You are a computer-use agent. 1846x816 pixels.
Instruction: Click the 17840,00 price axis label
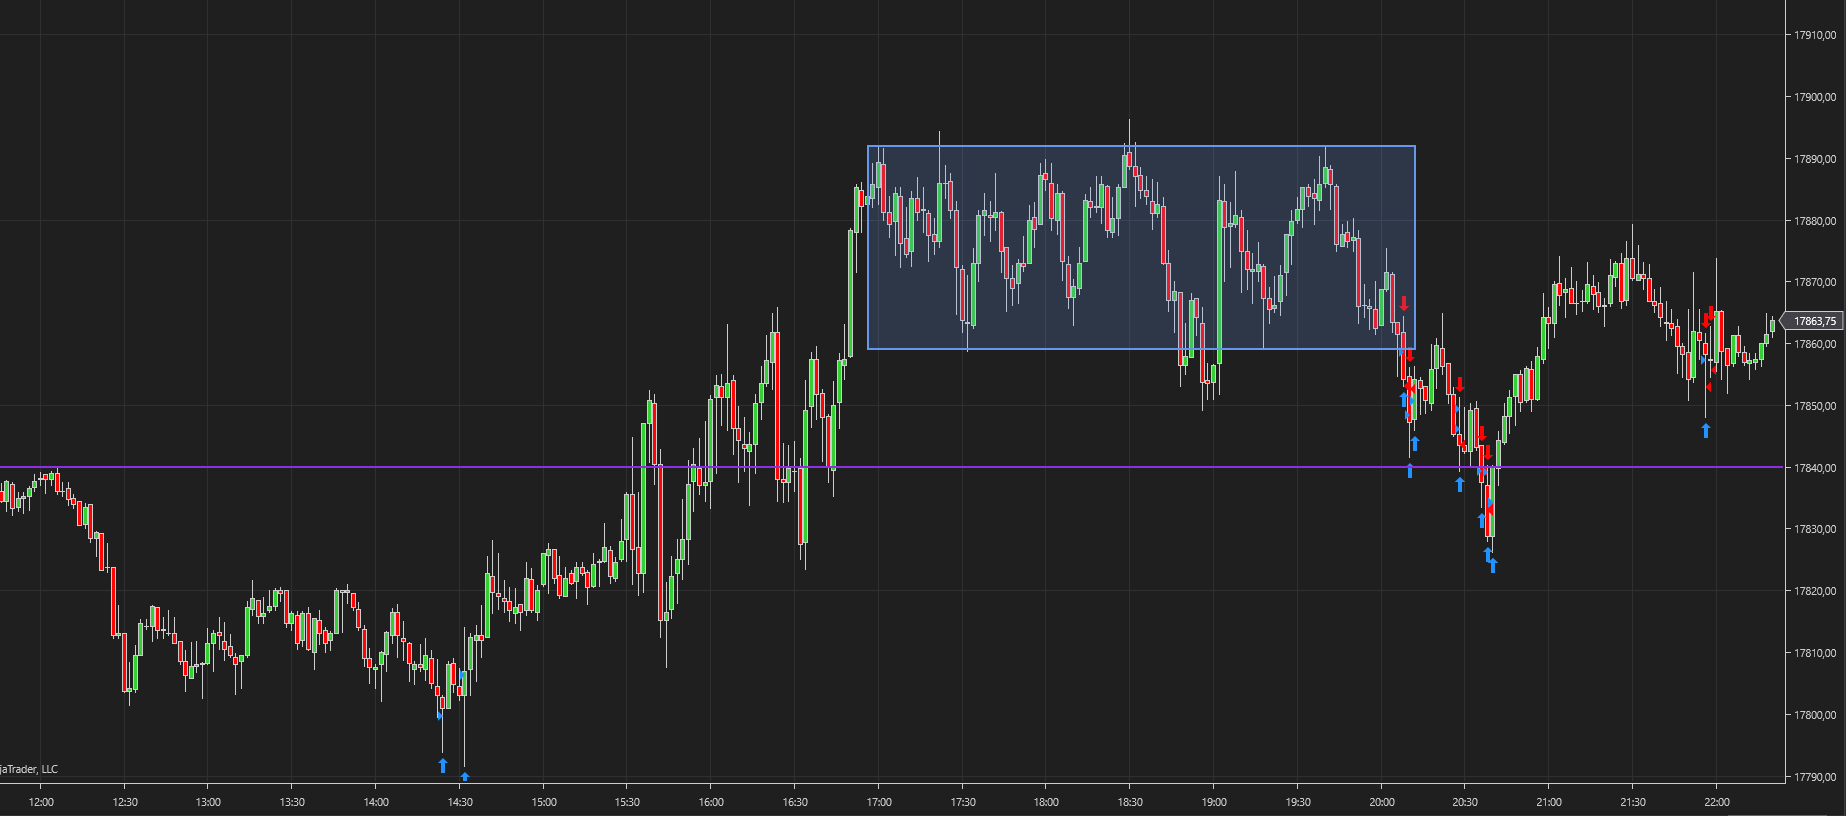pos(1815,468)
